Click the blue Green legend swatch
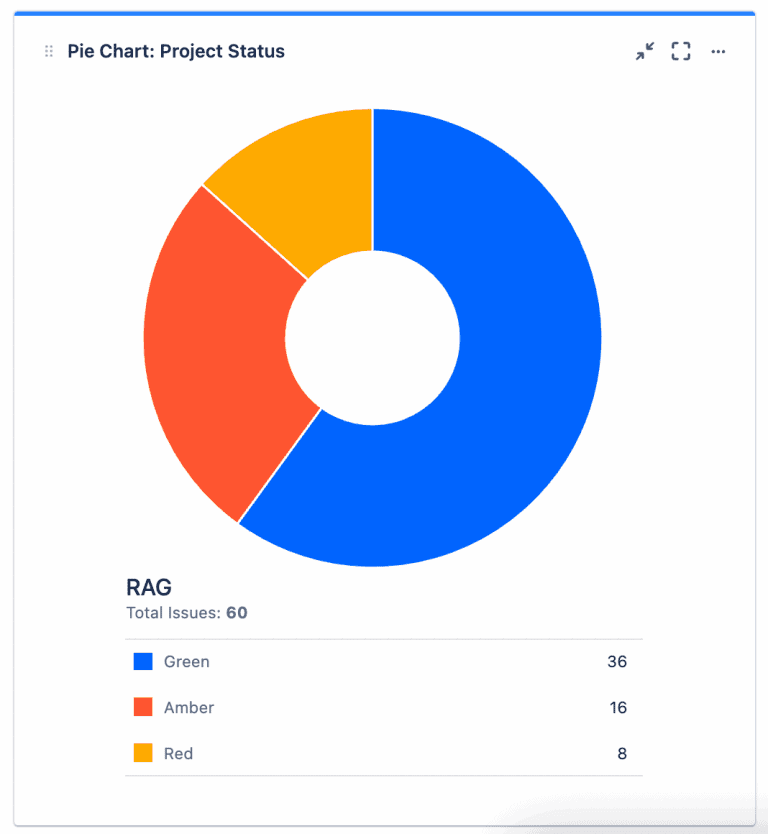Screen dimensions: 768x834 pos(143,662)
